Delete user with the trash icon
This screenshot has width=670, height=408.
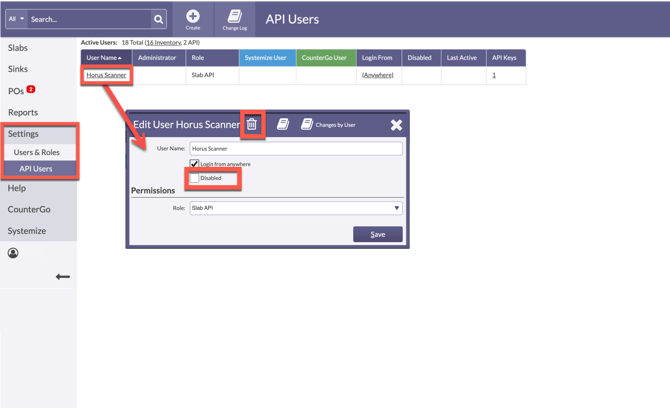click(252, 124)
